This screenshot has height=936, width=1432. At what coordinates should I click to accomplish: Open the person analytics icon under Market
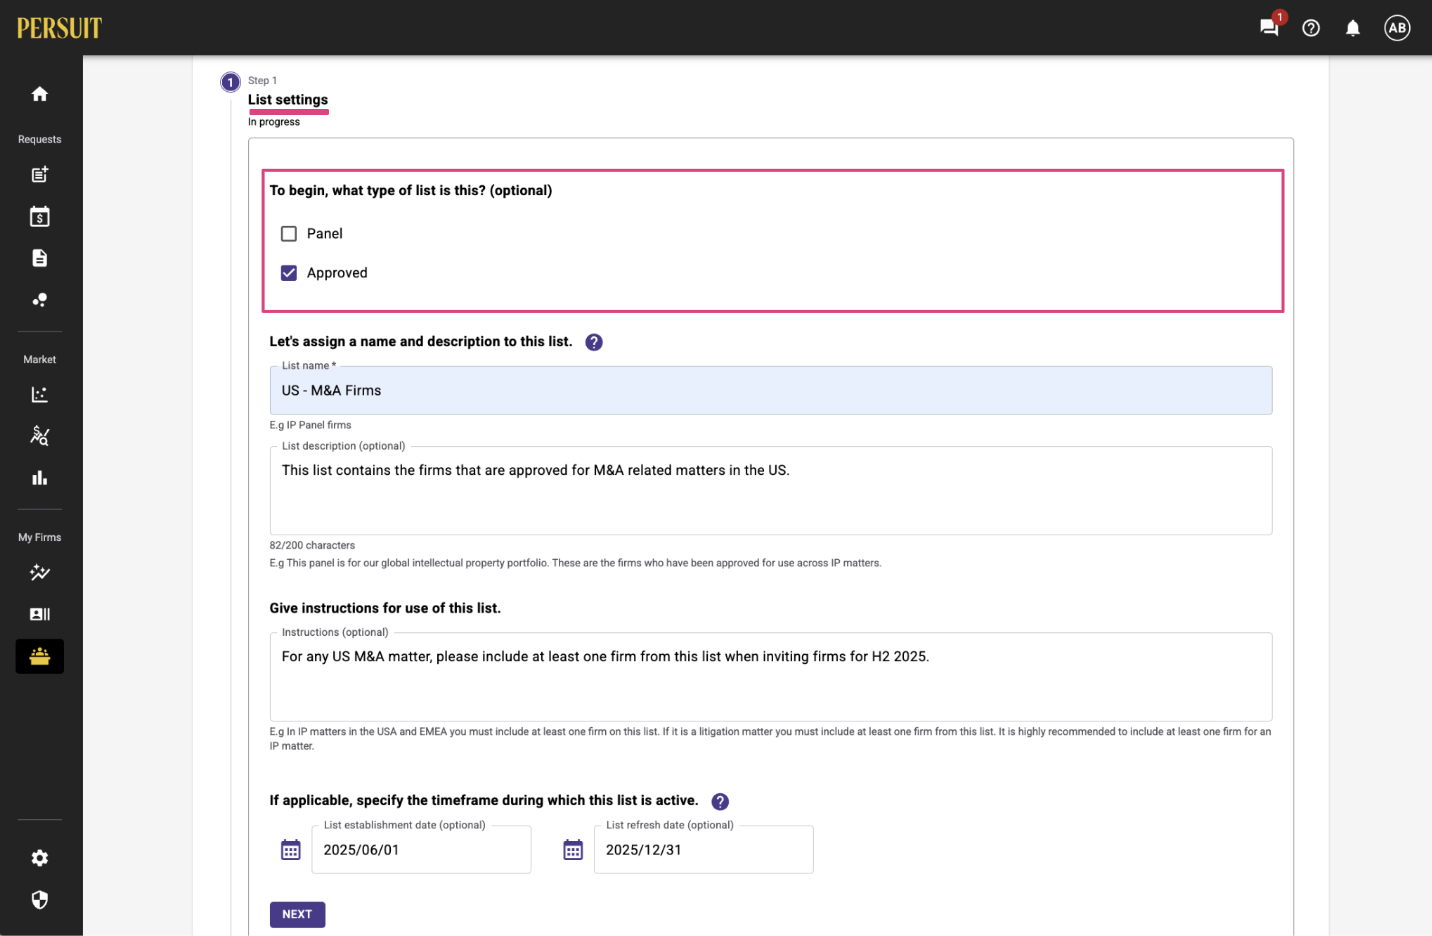pyautogui.click(x=40, y=436)
